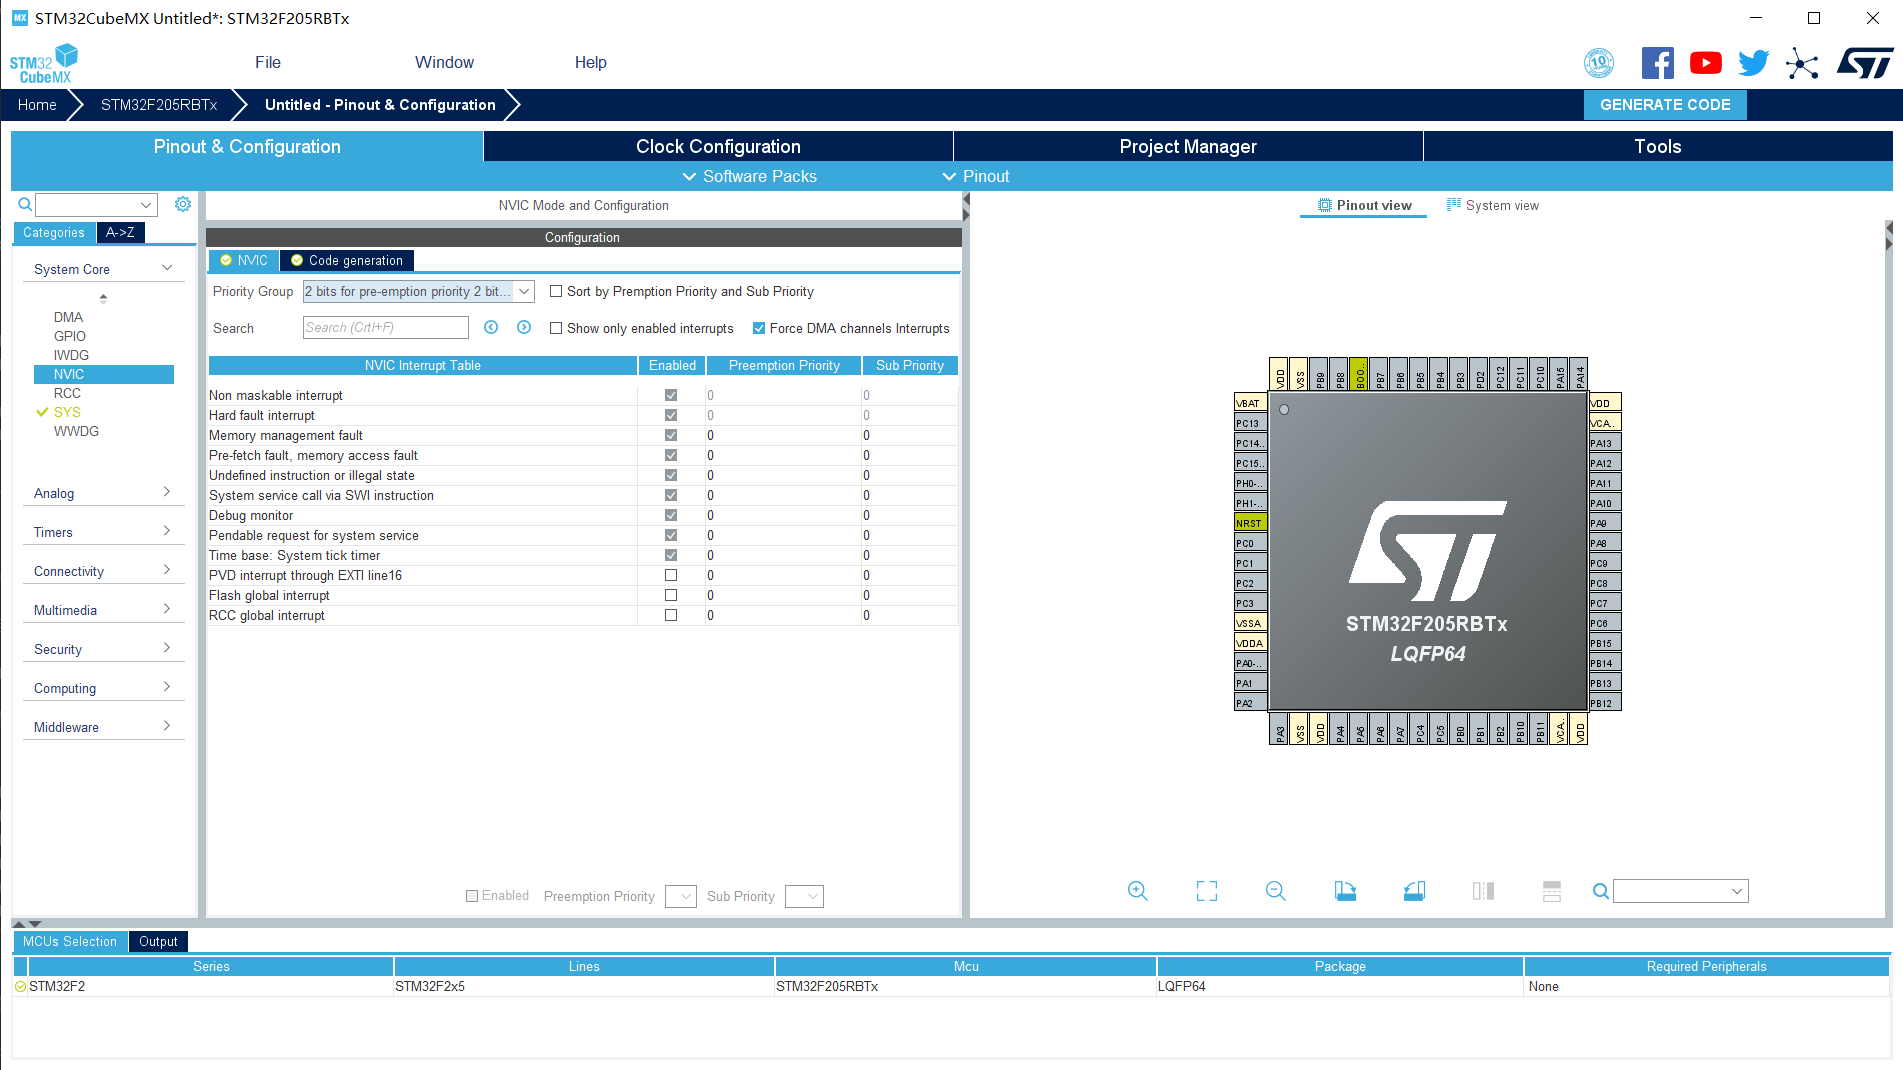Flip the chip view vertically
The height and width of the screenshot is (1070, 1903).
click(x=1552, y=891)
